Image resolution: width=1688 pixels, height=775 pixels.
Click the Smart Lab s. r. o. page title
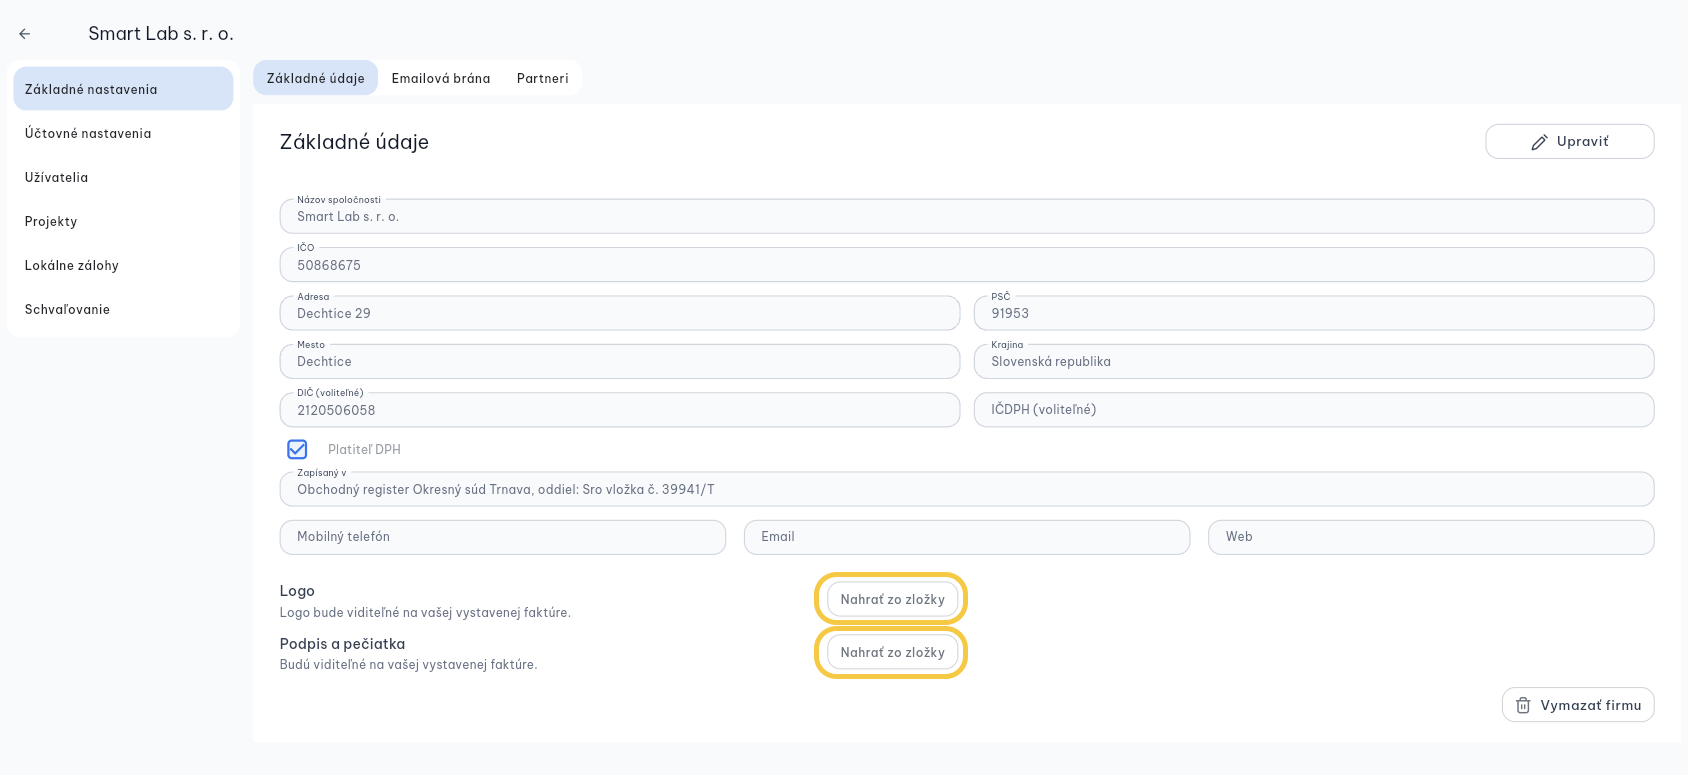tap(161, 34)
